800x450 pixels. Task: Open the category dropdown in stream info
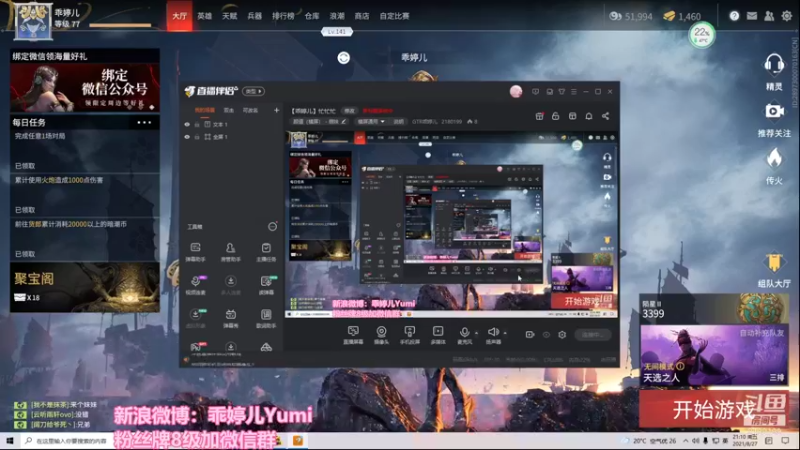tap(371, 122)
